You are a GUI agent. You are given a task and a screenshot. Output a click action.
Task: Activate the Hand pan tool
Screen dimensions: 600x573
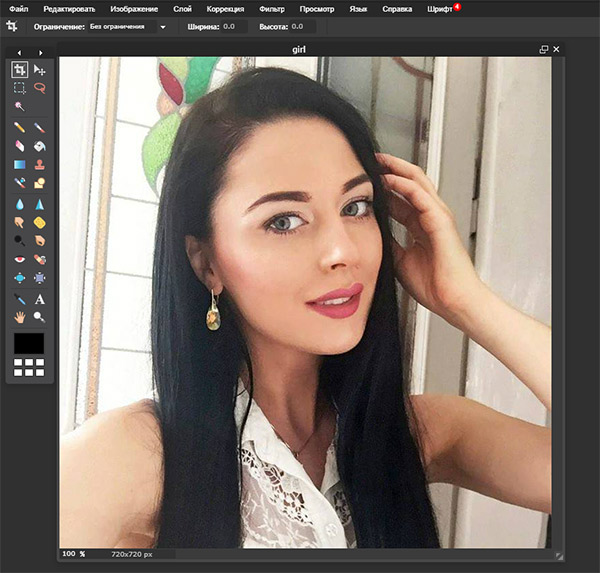click(x=20, y=317)
